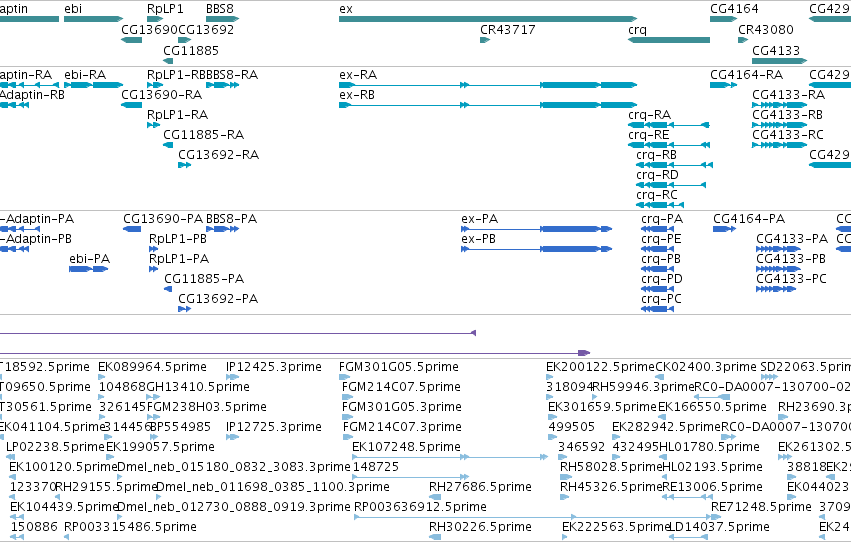The image size is (851, 542).
Task: Select the crq-RD transcript label
Action: 657,175
